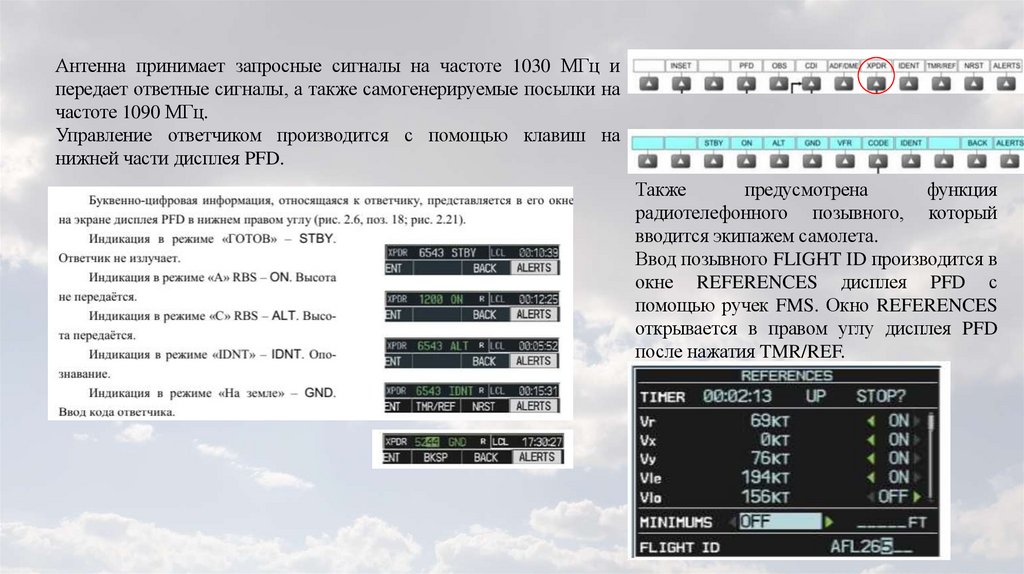
Task: Toggle Vx bug using its left green arrow
Action: pos(871,440)
